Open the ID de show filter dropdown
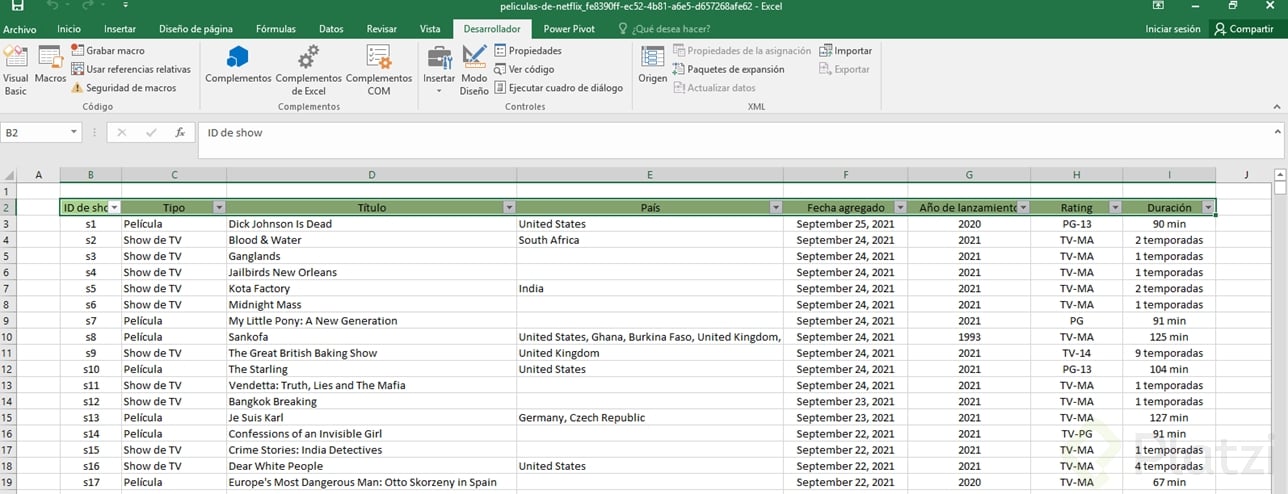 [x=114, y=208]
